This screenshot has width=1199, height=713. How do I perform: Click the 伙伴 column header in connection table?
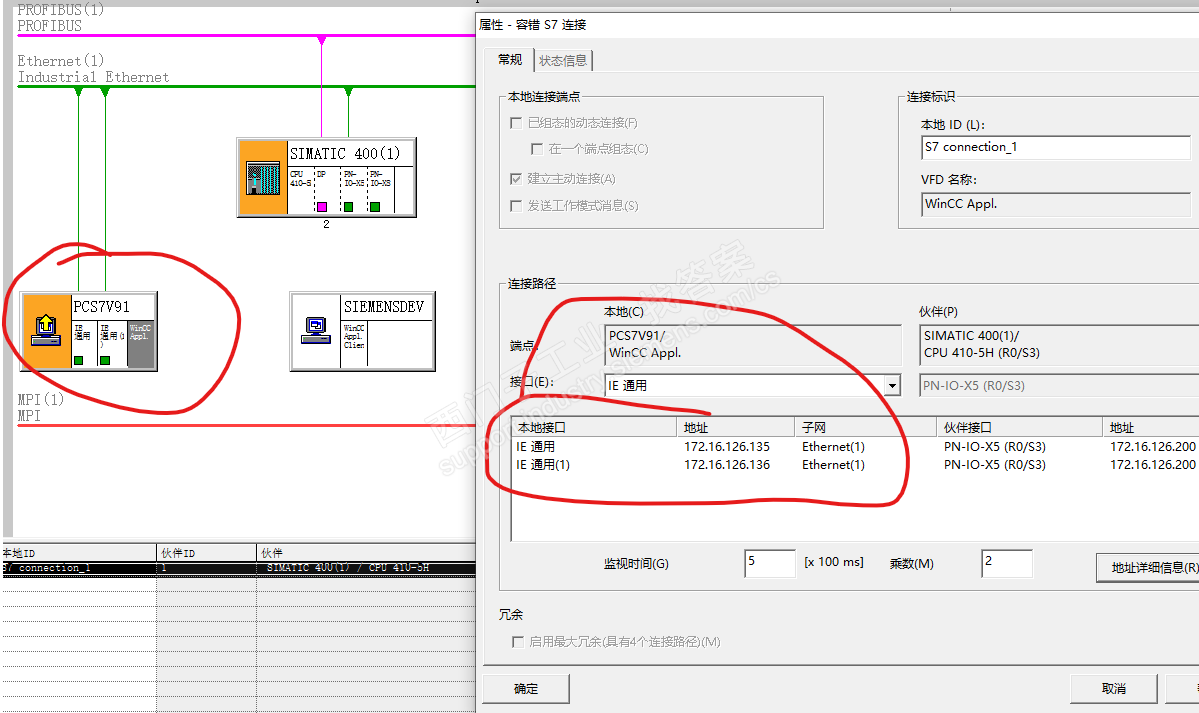[x=366, y=552]
